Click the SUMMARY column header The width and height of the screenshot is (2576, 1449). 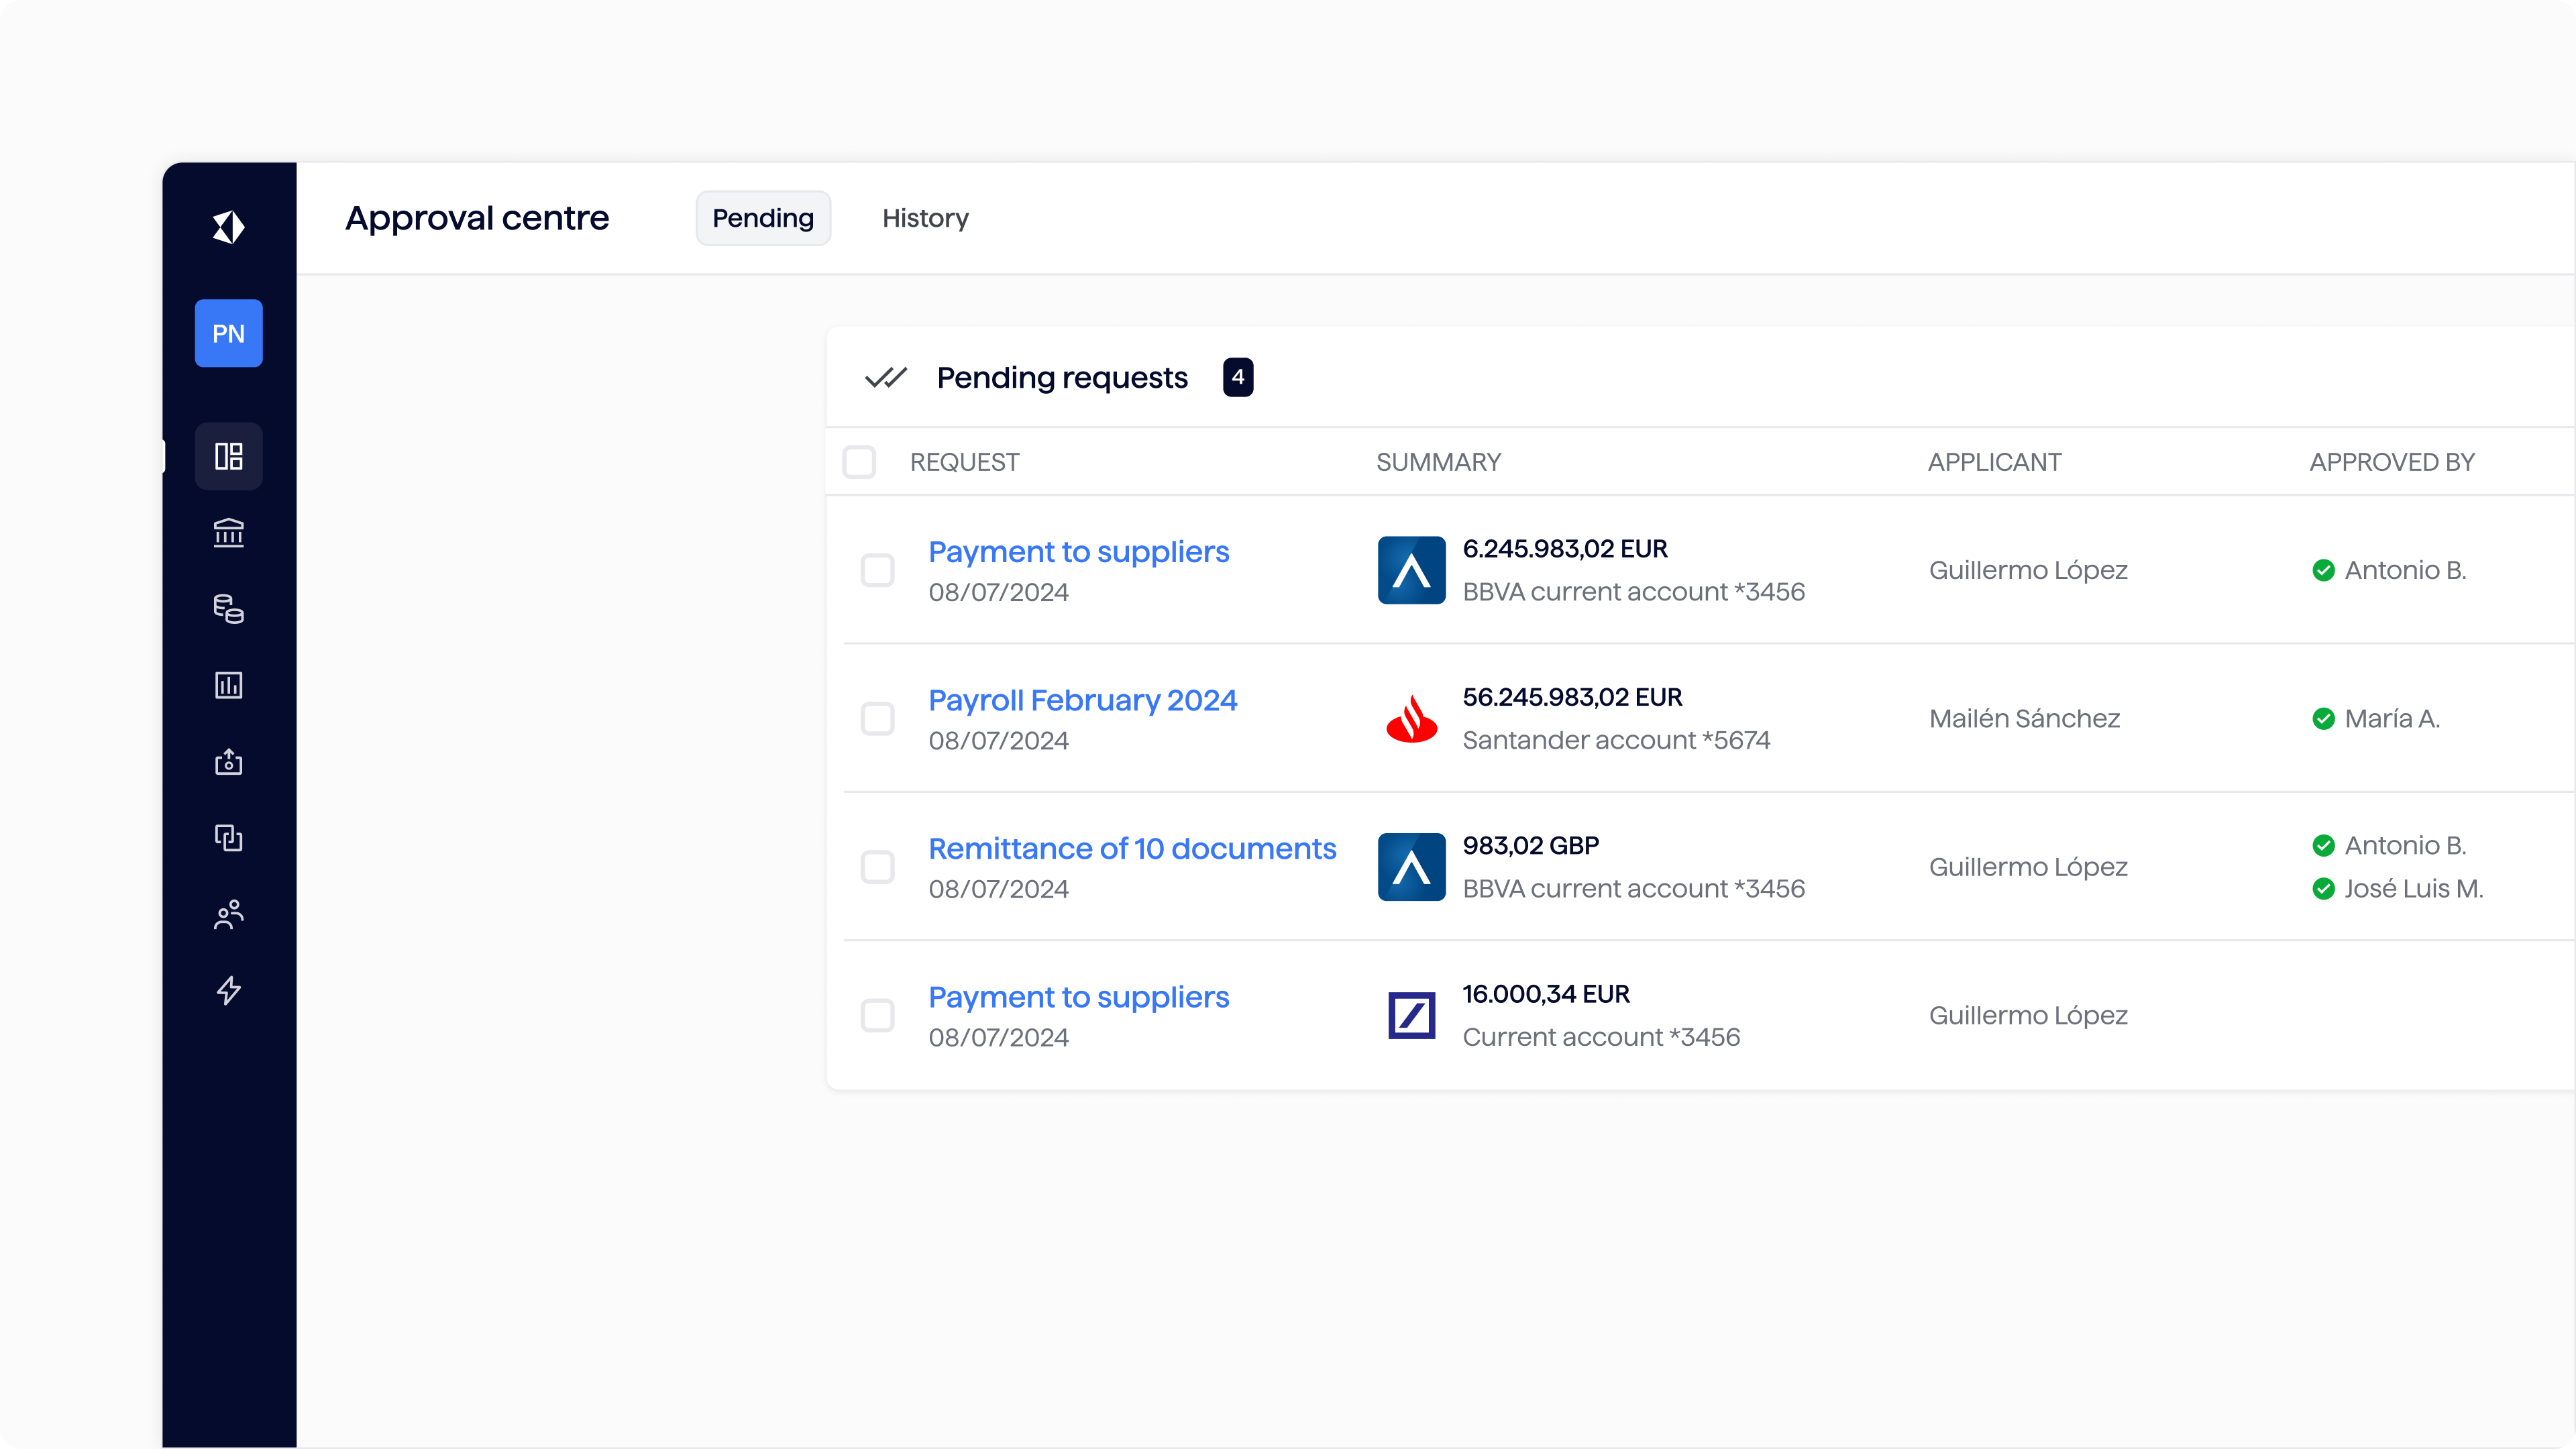click(1438, 462)
